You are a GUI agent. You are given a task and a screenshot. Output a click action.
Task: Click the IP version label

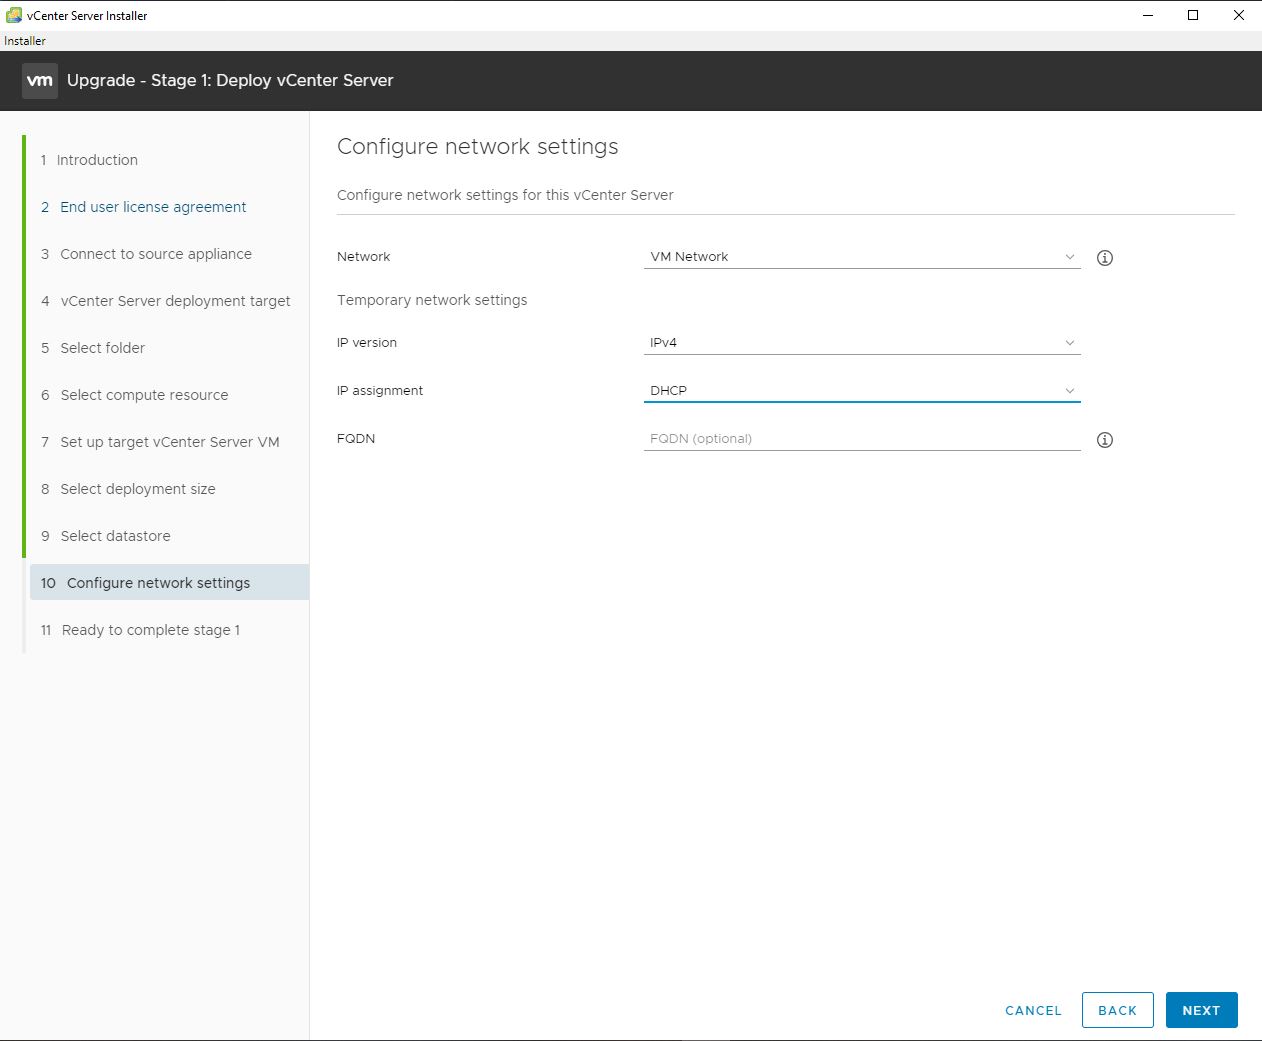pyautogui.click(x=367, y=343)
